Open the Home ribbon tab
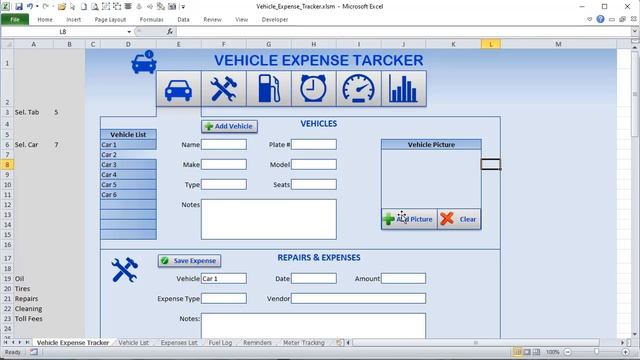 [45, 19]
